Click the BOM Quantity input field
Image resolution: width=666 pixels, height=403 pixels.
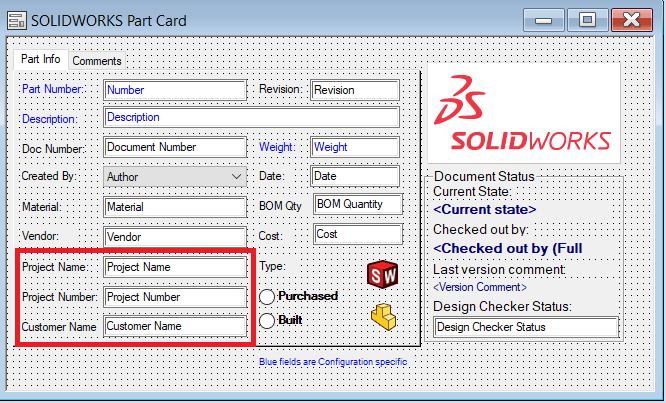coord(358,204)
